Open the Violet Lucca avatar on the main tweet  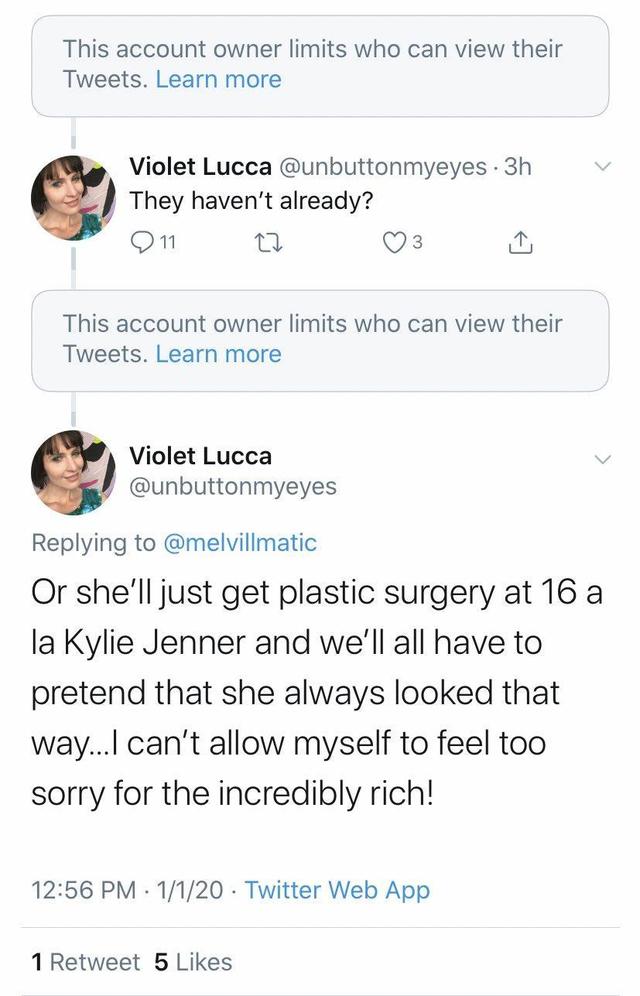[x=73, y=473]
